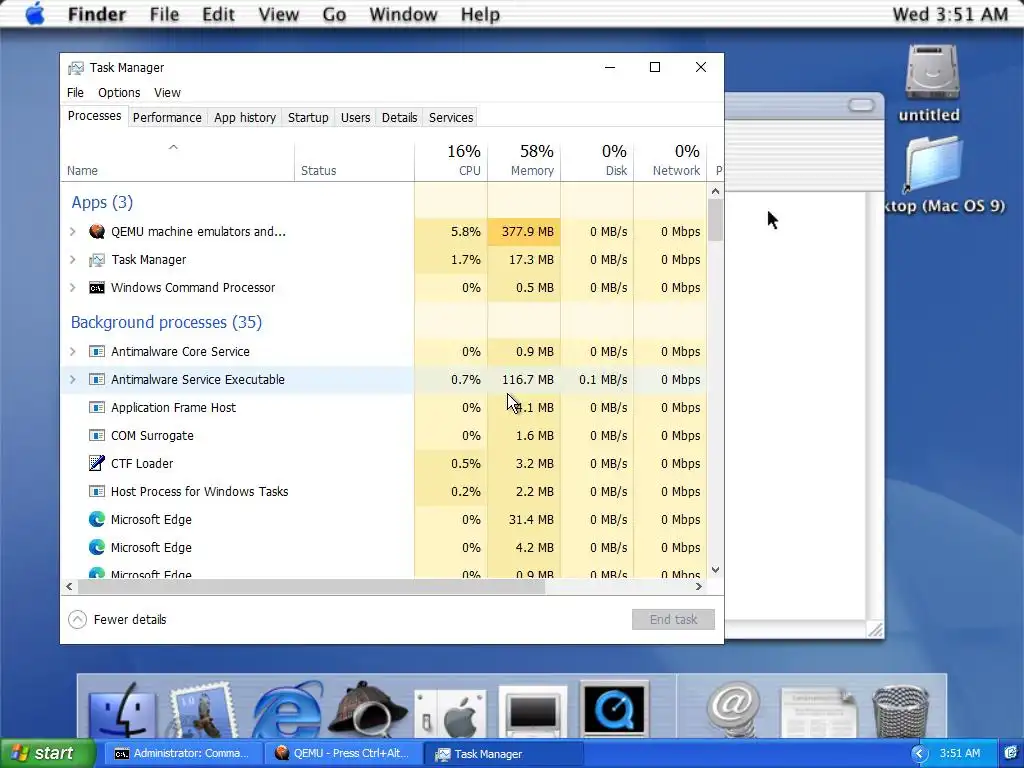Image resolution: width=1024 pixels, height=768 pixels.
Task: Click the Antimalware Core Service icon
Action: pos(97,351)
